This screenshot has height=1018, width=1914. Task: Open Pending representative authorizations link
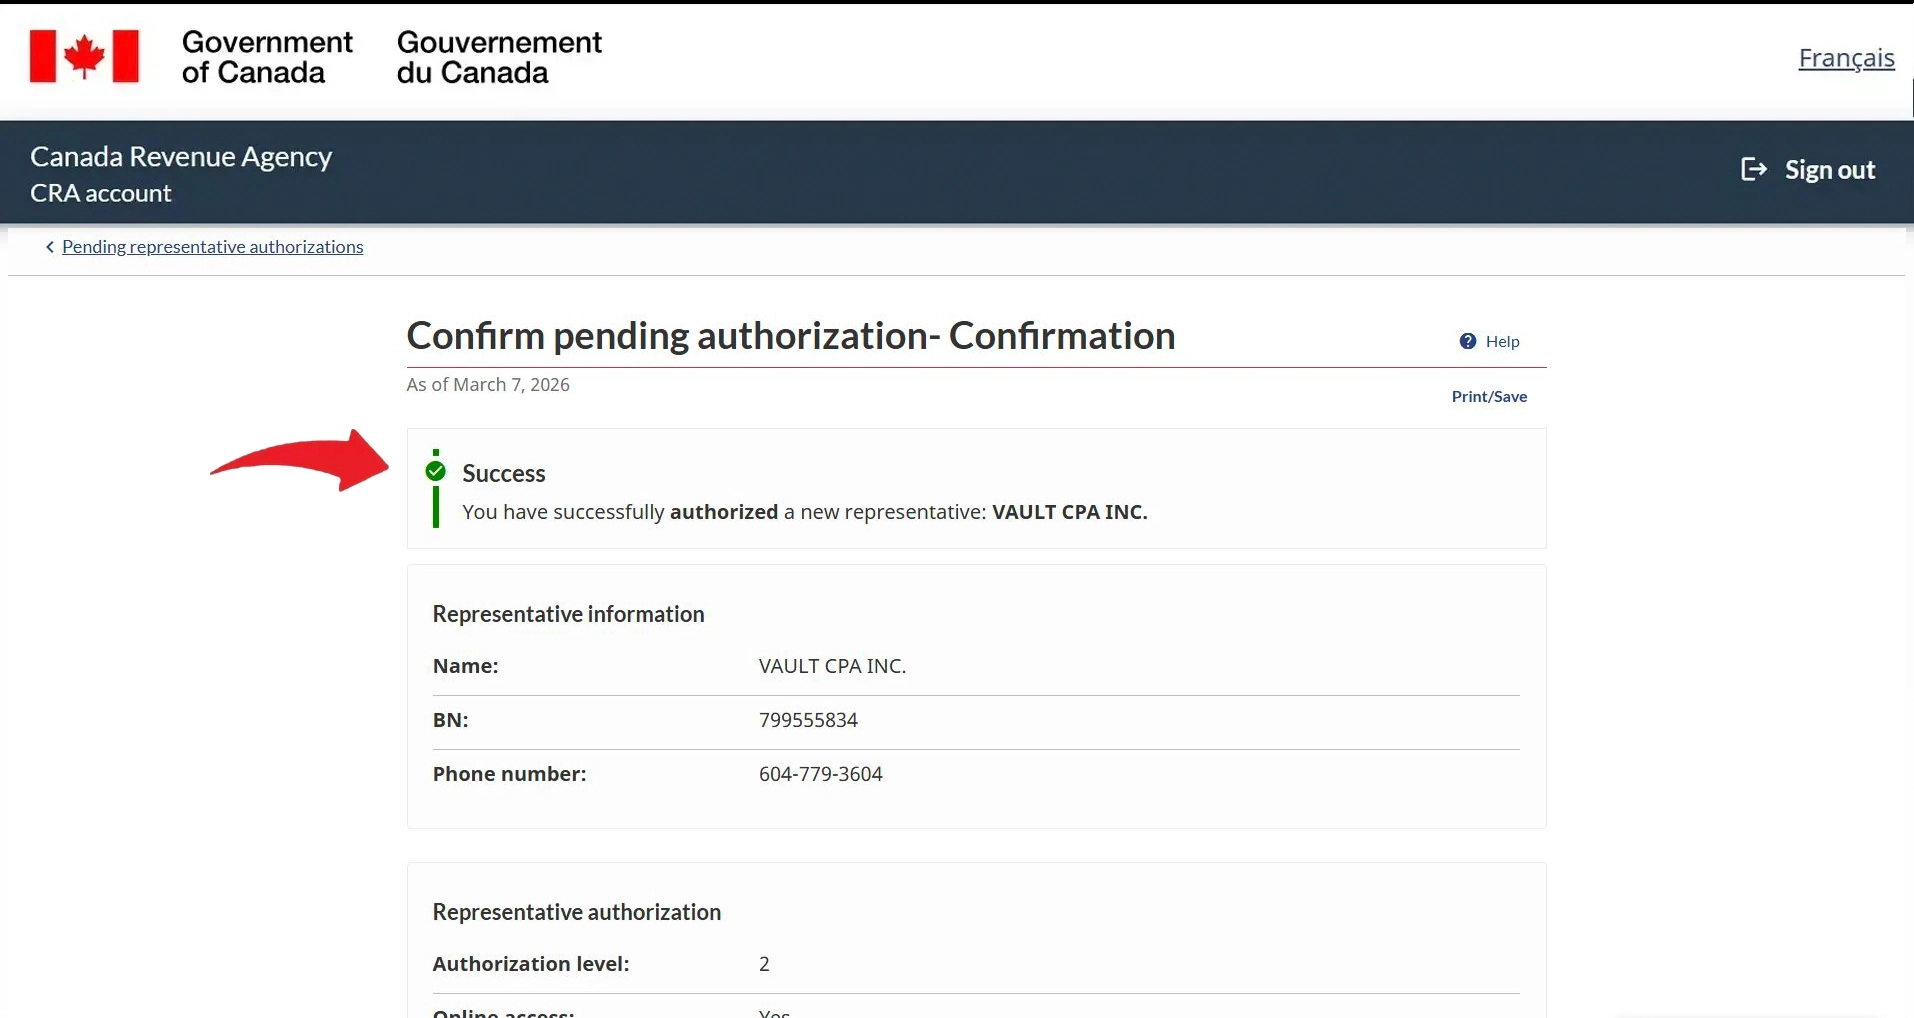pos(212,247)
